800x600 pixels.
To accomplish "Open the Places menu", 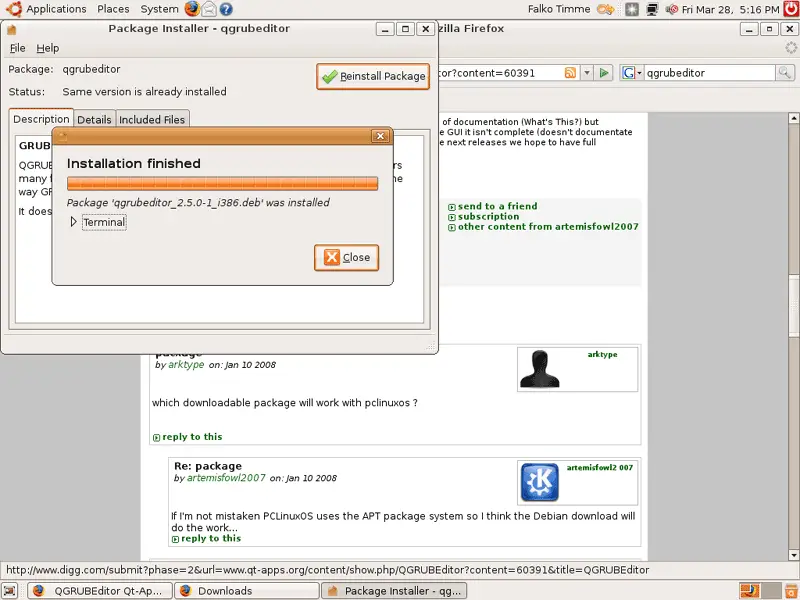I will (113, 9).
